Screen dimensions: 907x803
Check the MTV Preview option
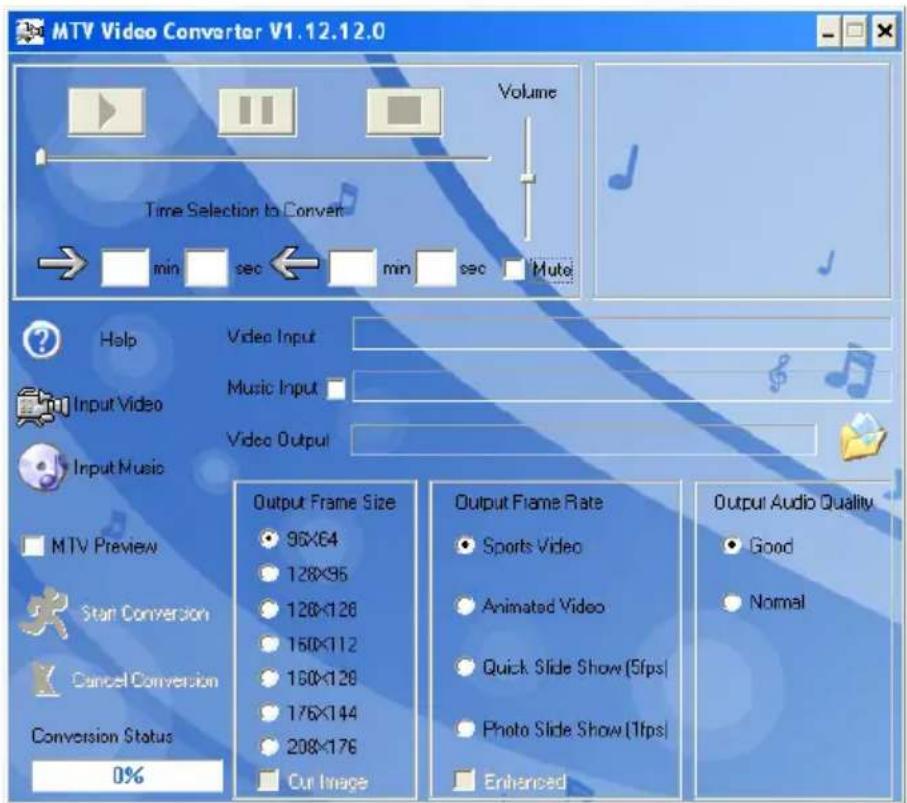point(33,546)
